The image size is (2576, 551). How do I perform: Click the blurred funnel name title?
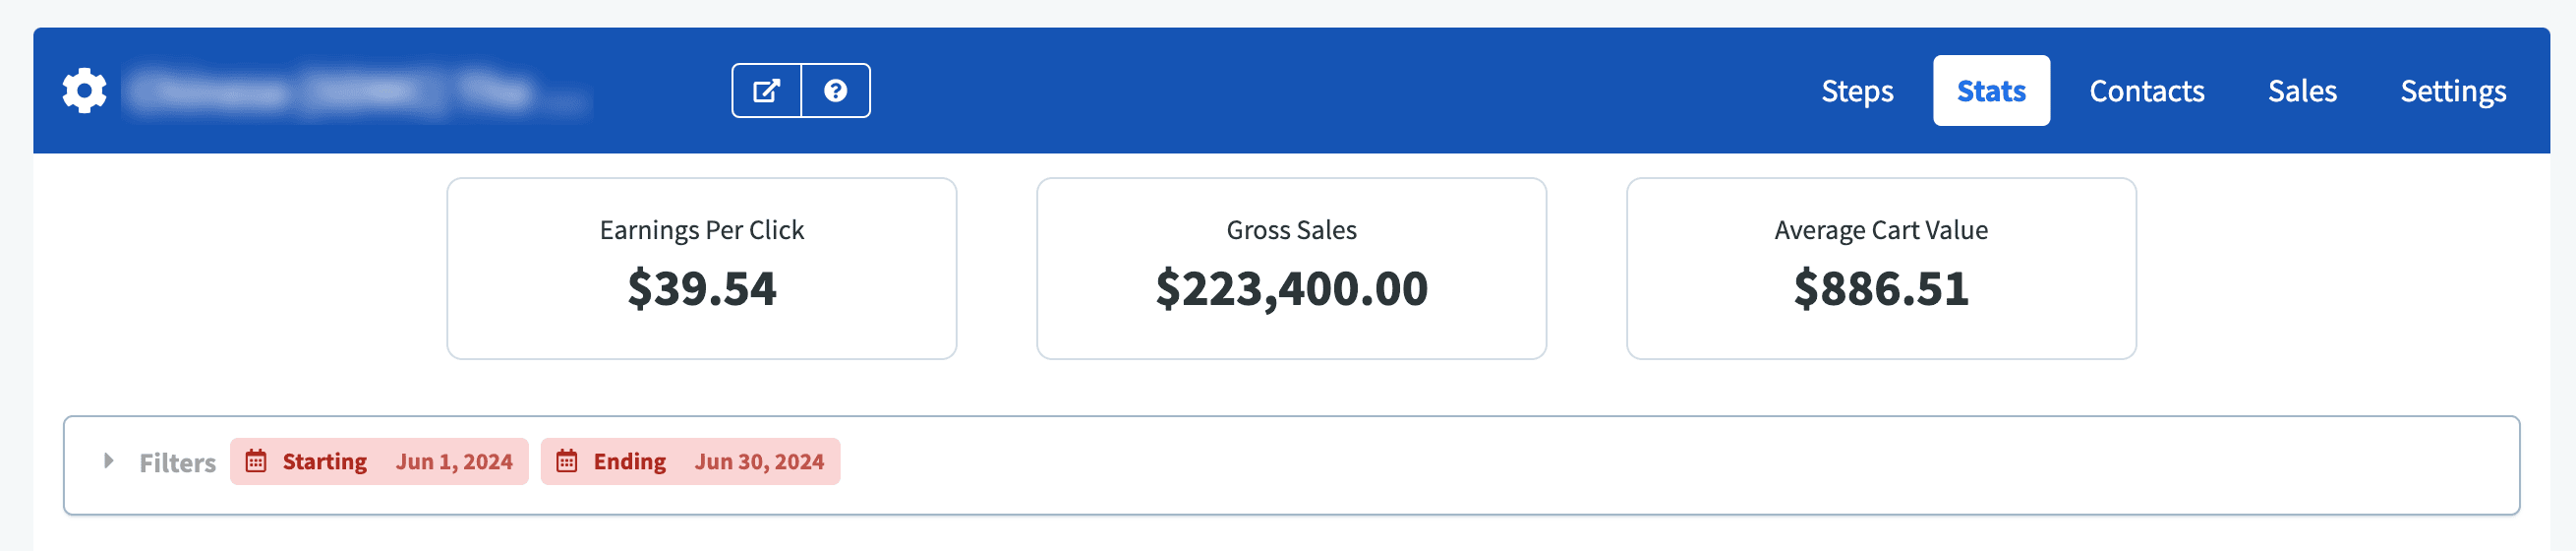tap(357, 92)
